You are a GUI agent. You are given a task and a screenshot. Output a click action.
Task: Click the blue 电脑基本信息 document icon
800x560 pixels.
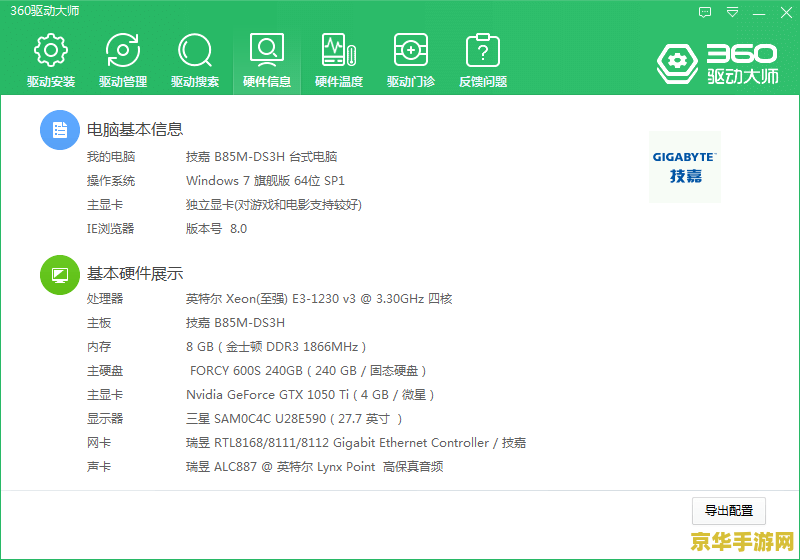[x=60, y=130]
